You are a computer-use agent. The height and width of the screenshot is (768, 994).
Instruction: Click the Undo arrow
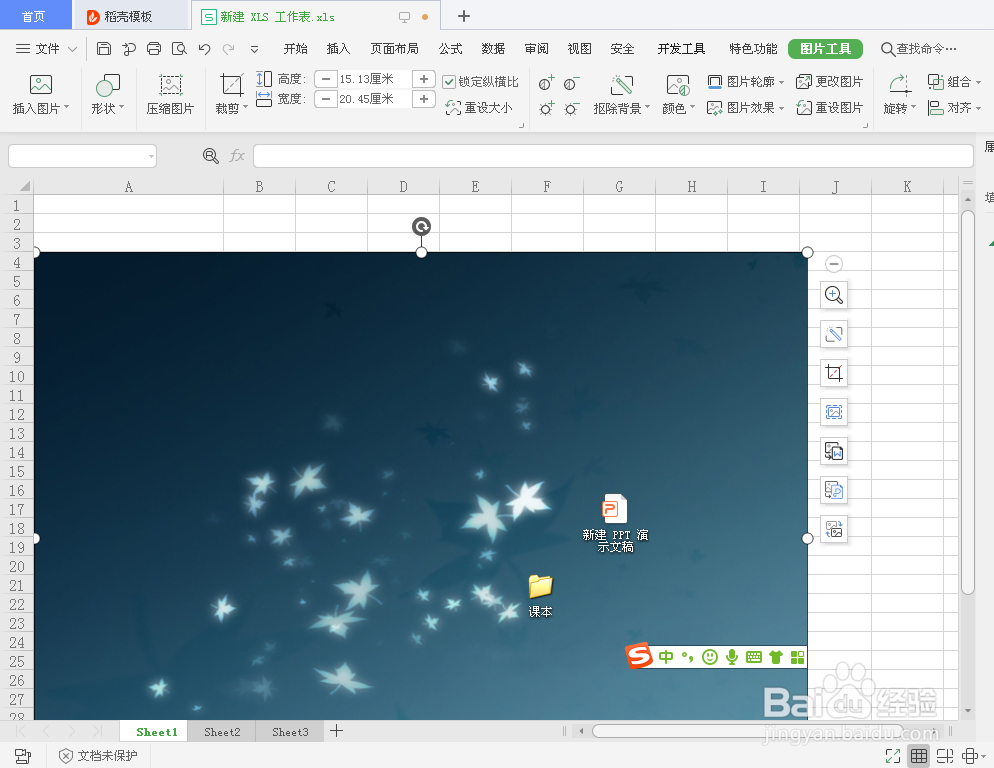click(204, 49)
